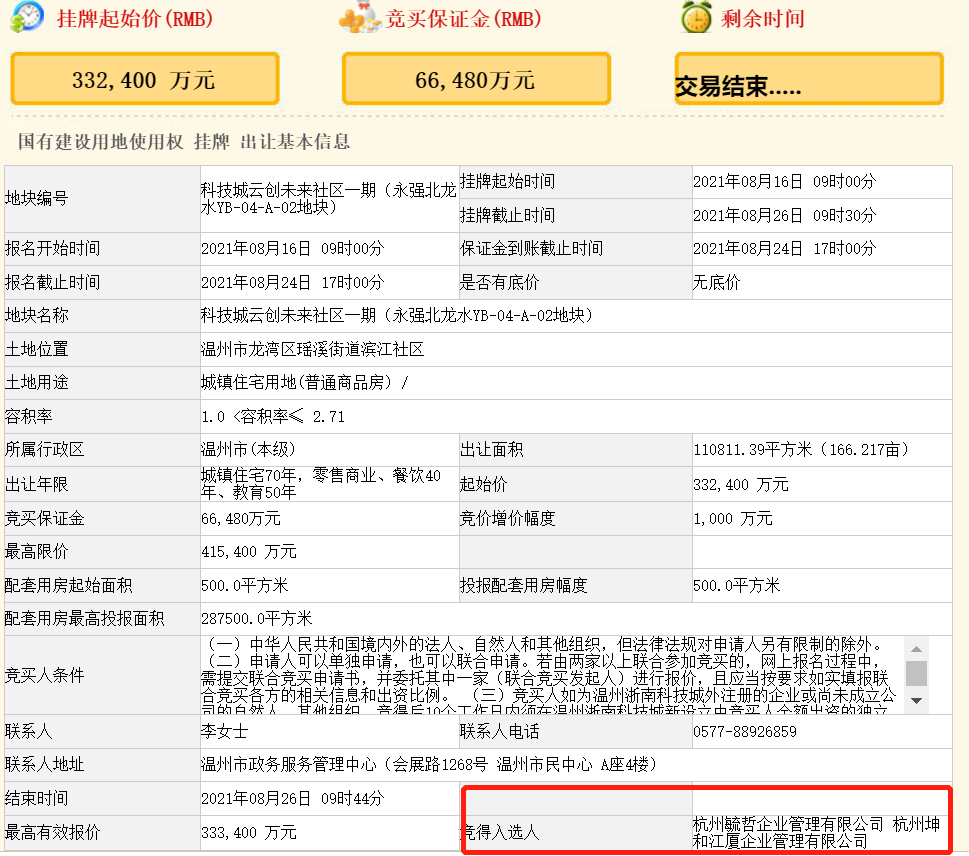
Task: Click the 容积率 value 1.0 to 2.71
Action: 273,417
